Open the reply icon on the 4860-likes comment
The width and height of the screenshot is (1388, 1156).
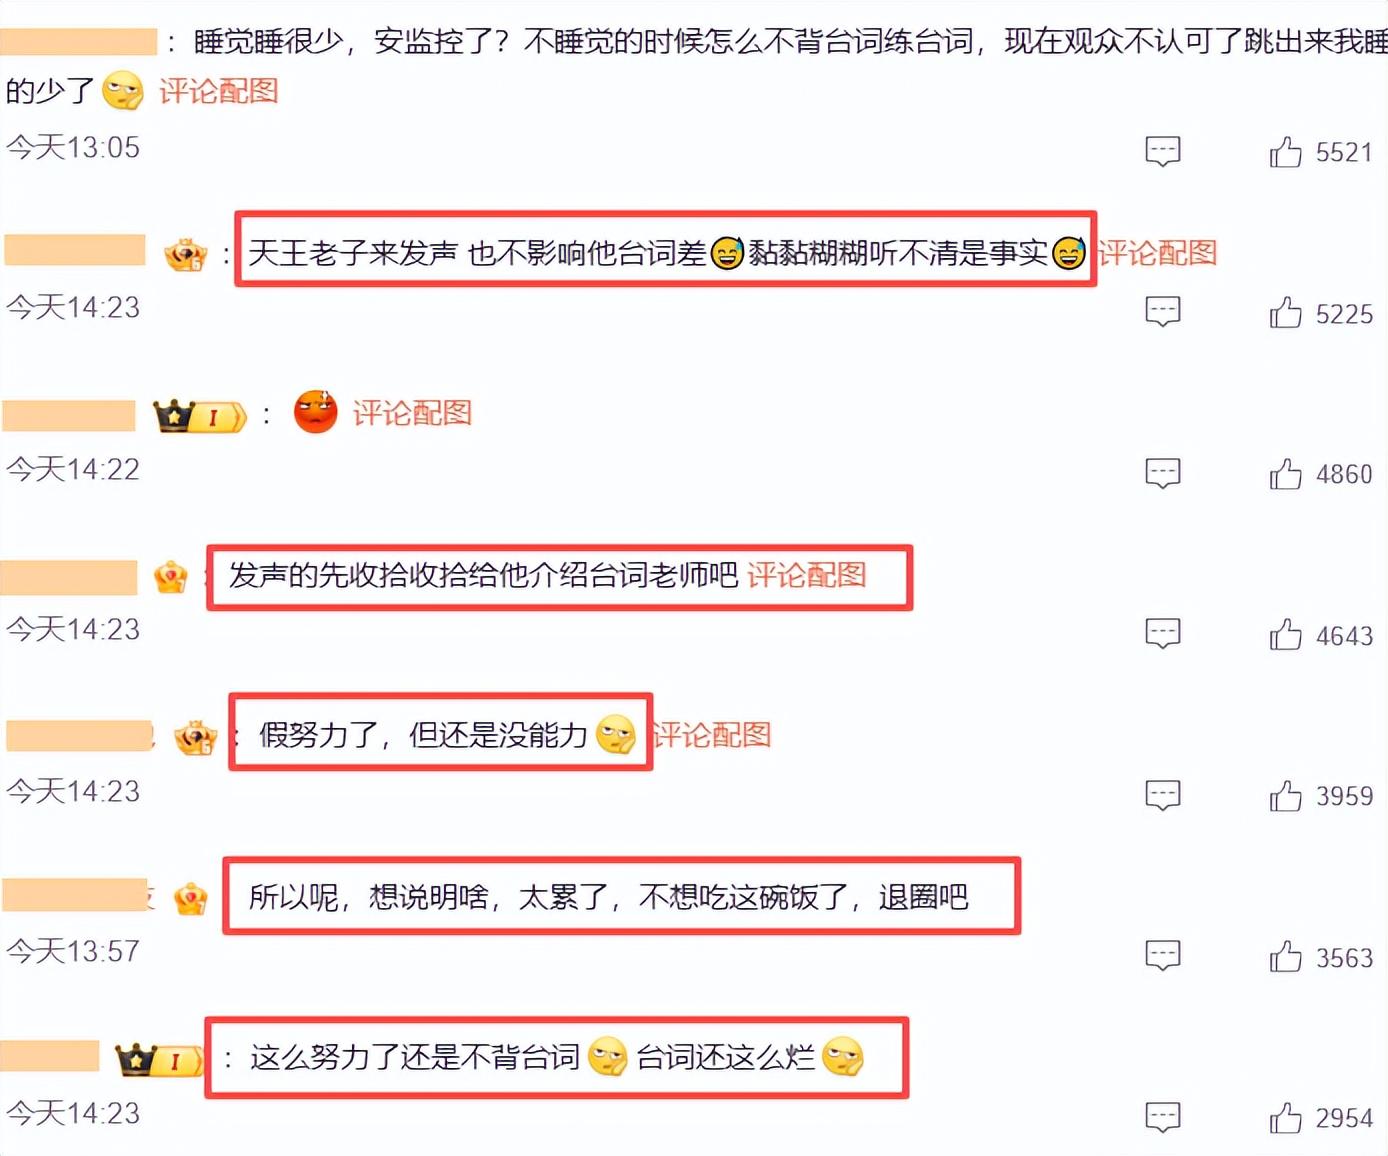coord(1162,473)
